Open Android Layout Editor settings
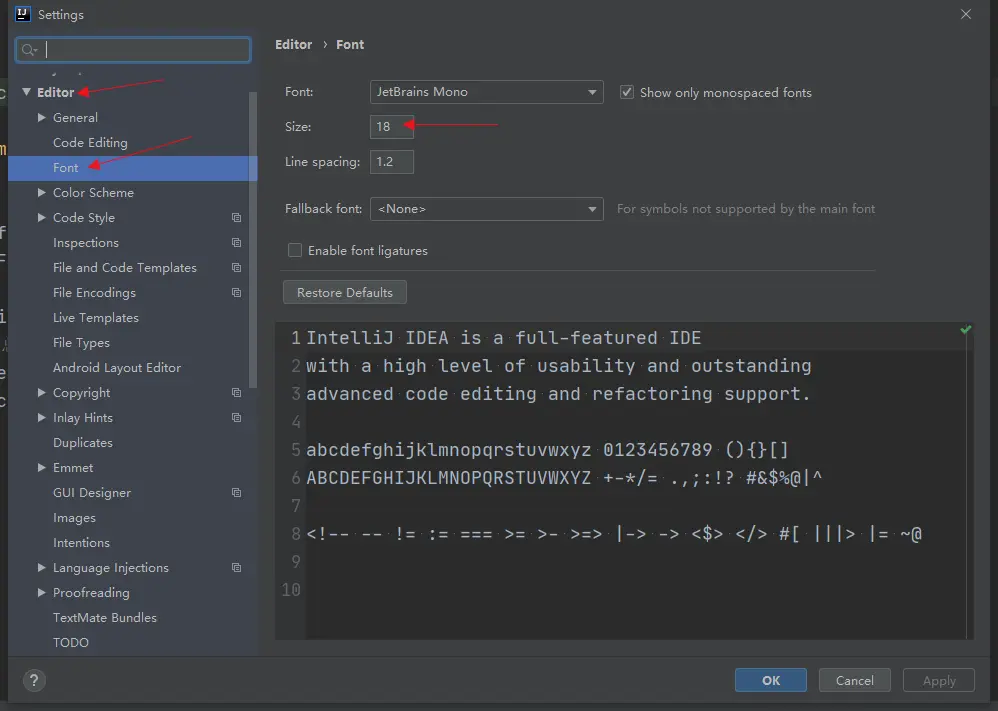The height and width of the screenshot is (711, 998). pyautogui.click(x=116, y=367)
